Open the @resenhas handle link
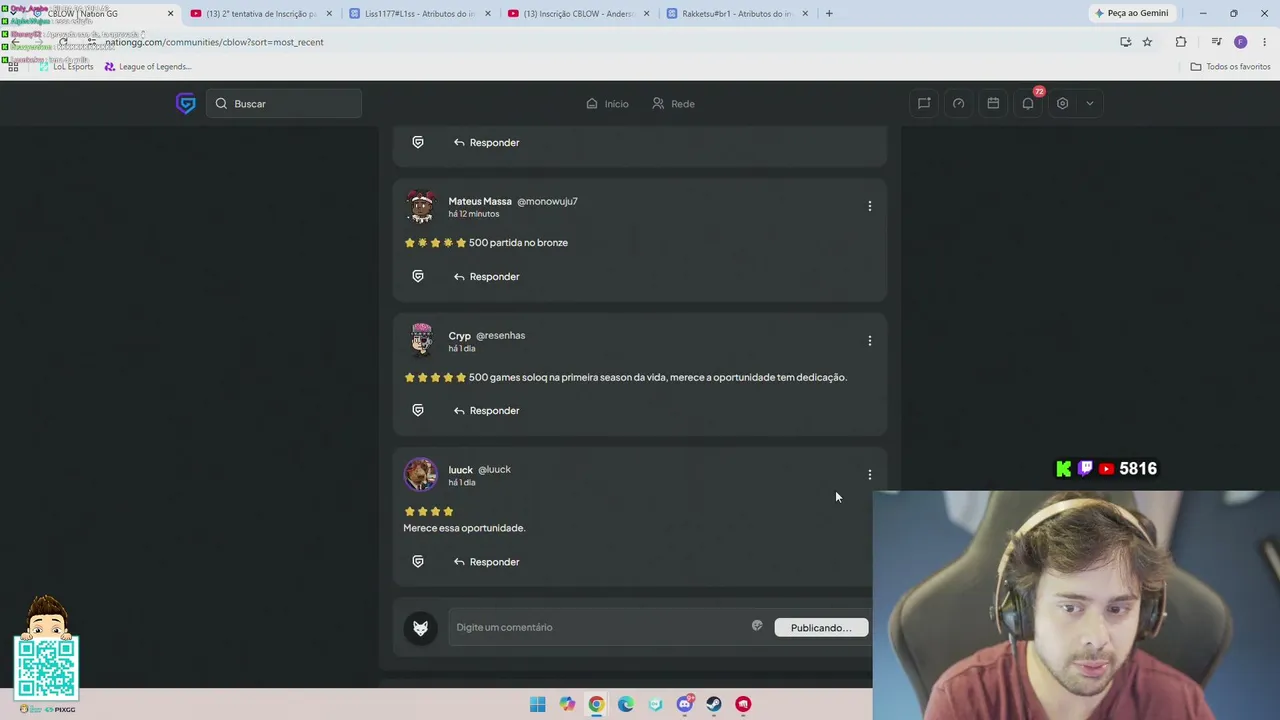Viewport: 1280px width, 720px height. click(x=500, y=335)
